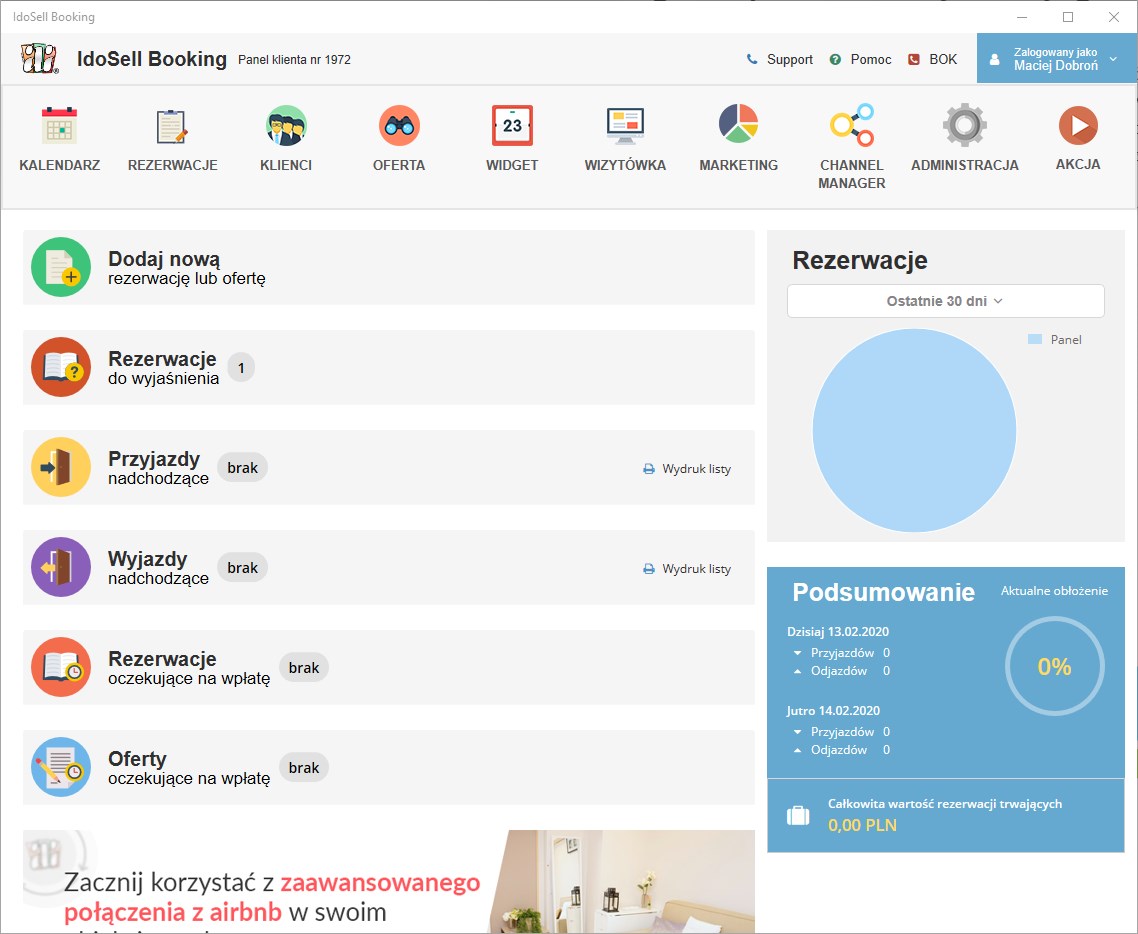Viewport: 1138px width, 934px height.
Task: Open the Ostatnie 30 dni dropdown
Action: click(946, 301)
